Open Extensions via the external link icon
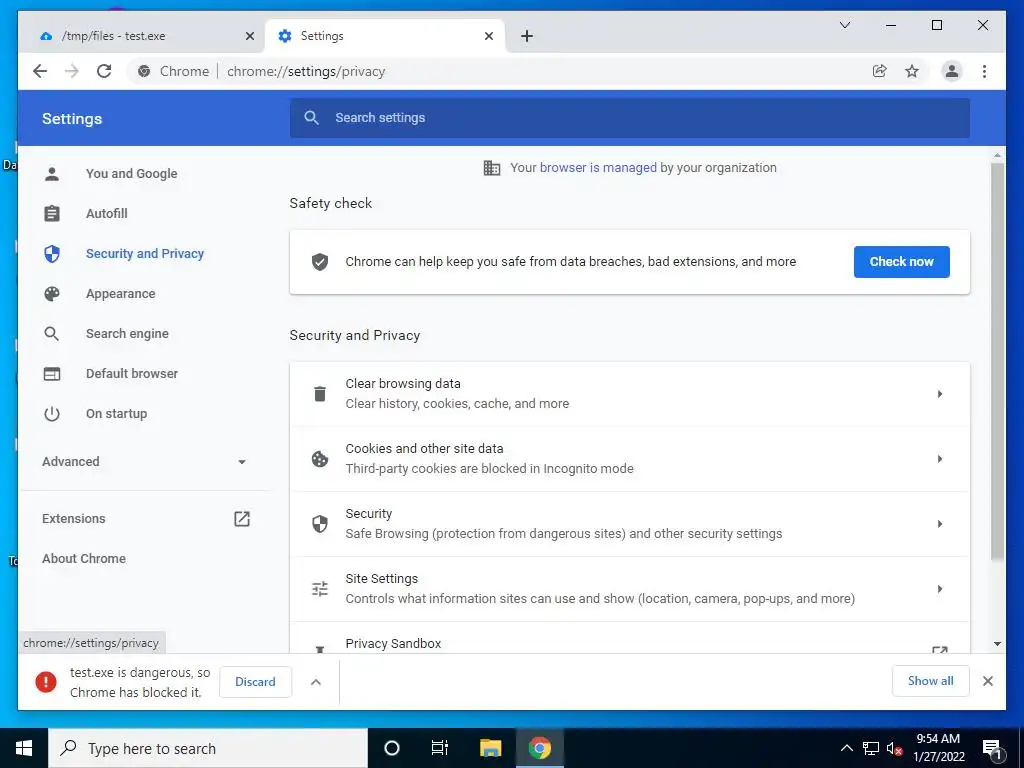The height and width of the screenshot is (768, 1024). [242, 519]
